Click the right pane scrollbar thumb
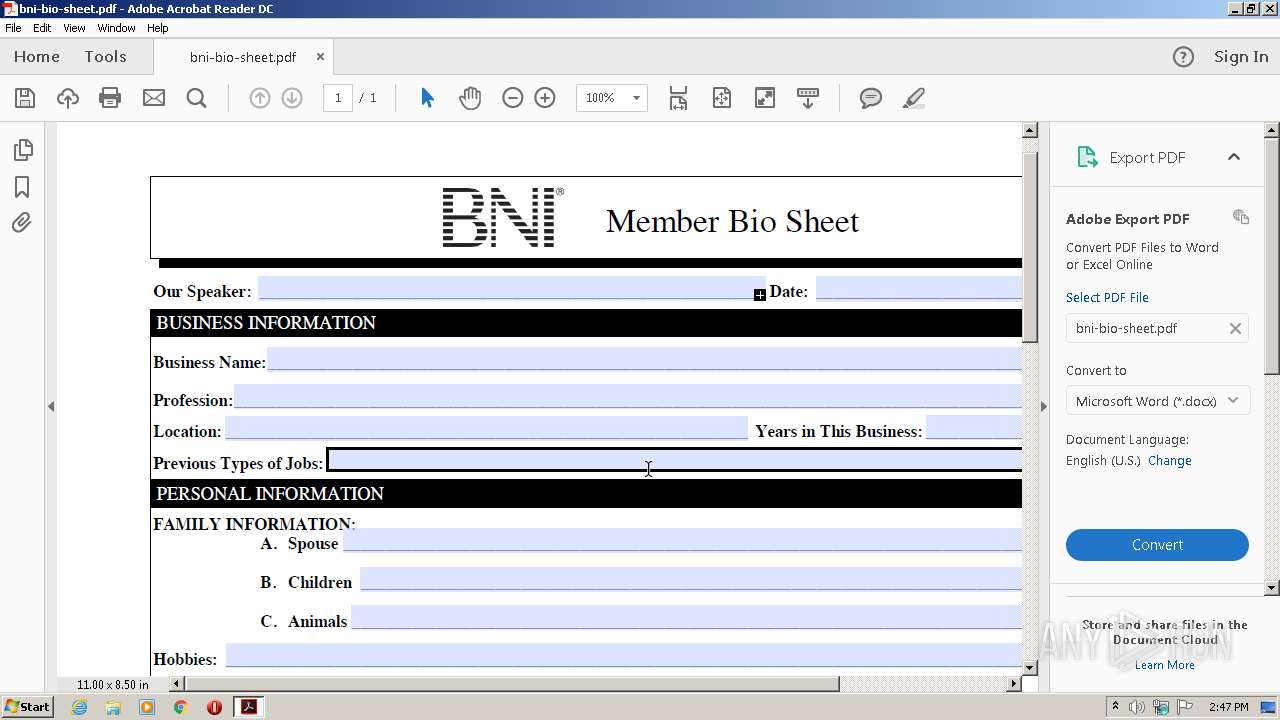 click(1272, 257)
